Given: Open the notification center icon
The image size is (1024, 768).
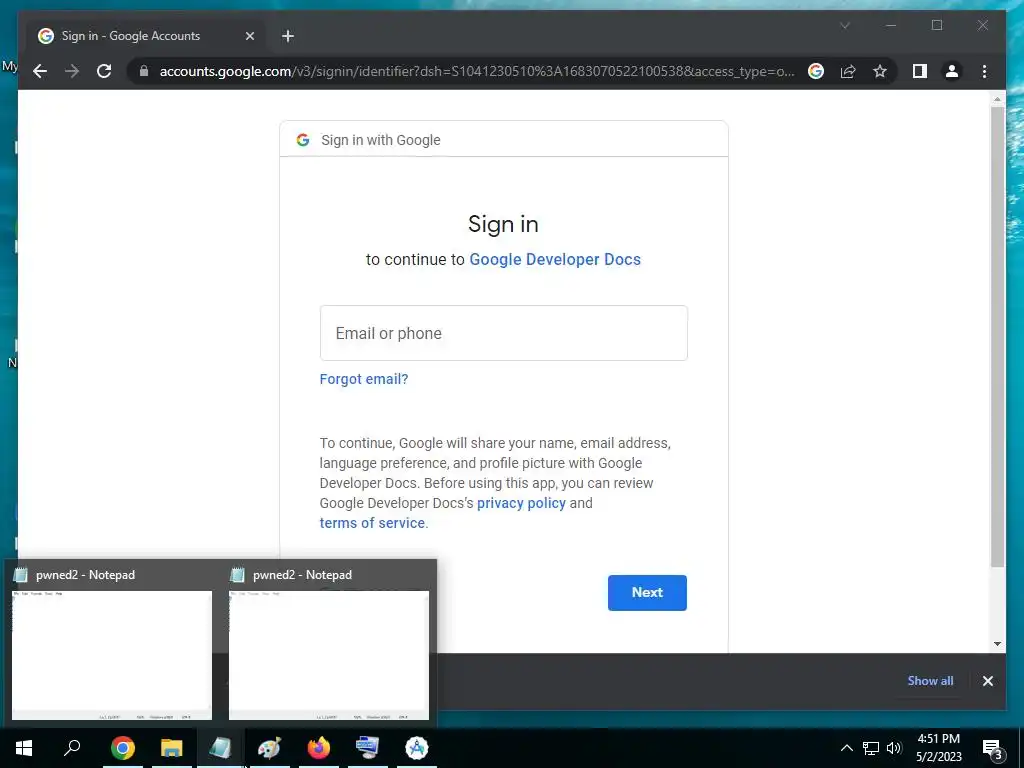Looking at the screenshot, I should [993, 749].
